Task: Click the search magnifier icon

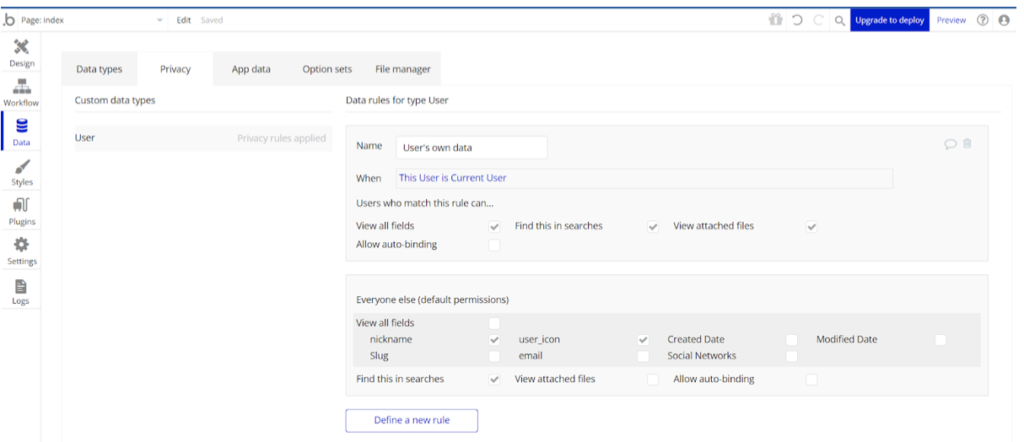Action: tap(839, 20)
